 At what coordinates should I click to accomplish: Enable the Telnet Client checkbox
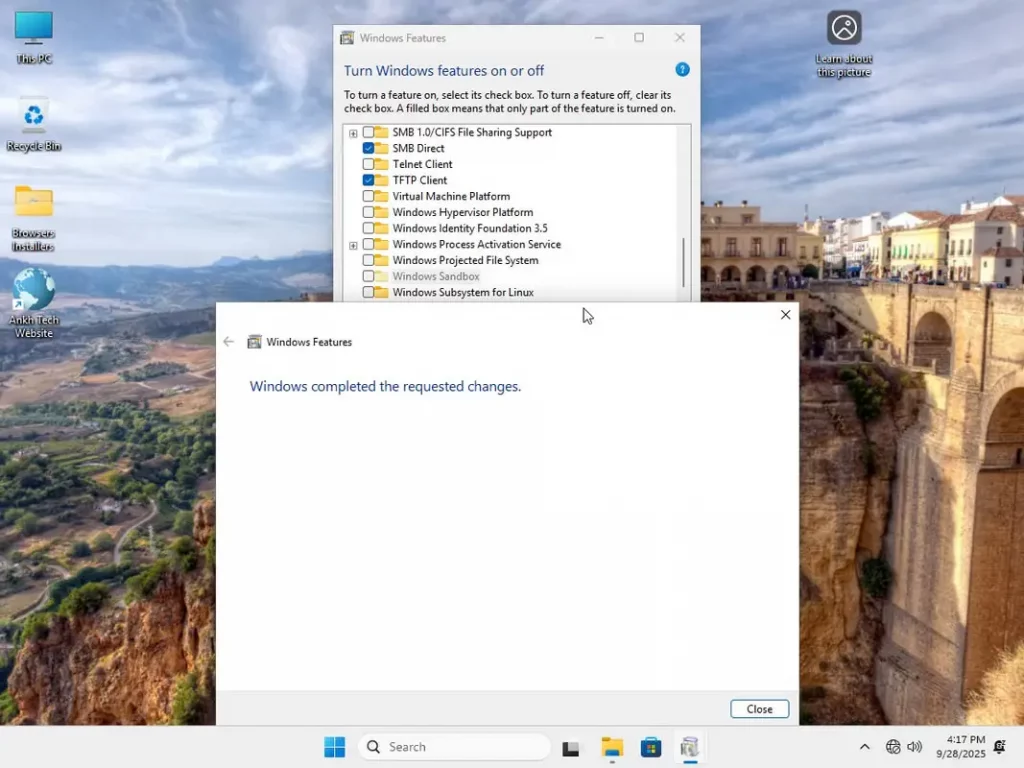point(368,164)
